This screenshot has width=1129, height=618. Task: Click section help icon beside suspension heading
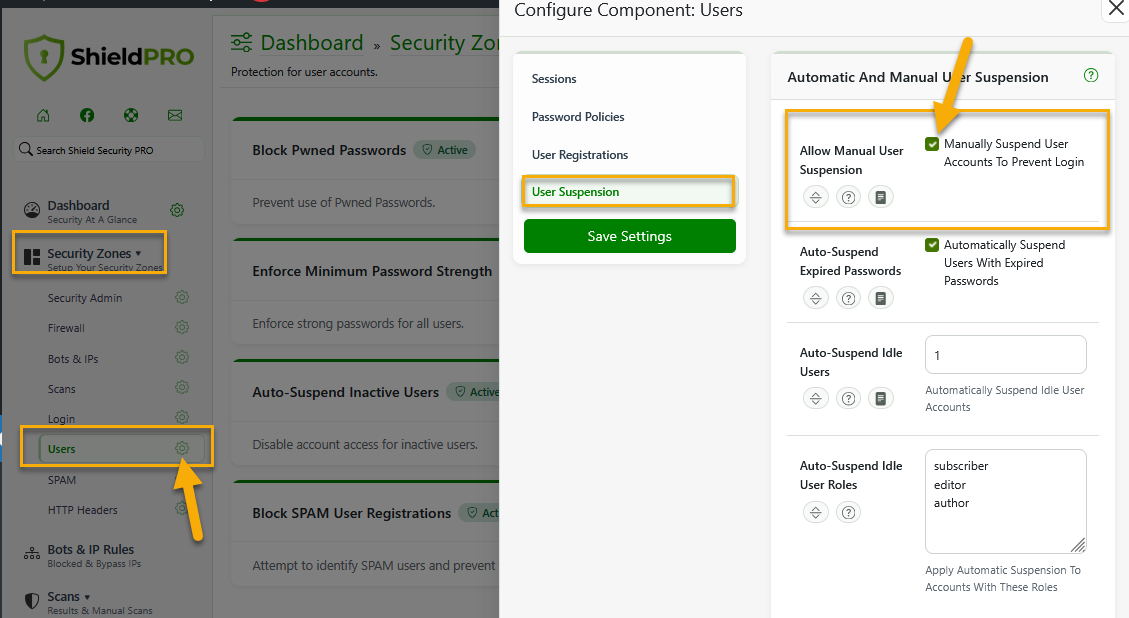[x=1091, y=75]
